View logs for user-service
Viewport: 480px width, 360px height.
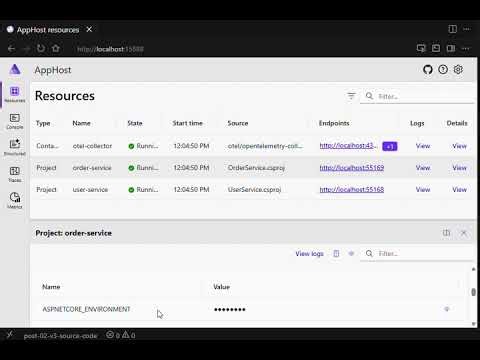click(423, 189)
